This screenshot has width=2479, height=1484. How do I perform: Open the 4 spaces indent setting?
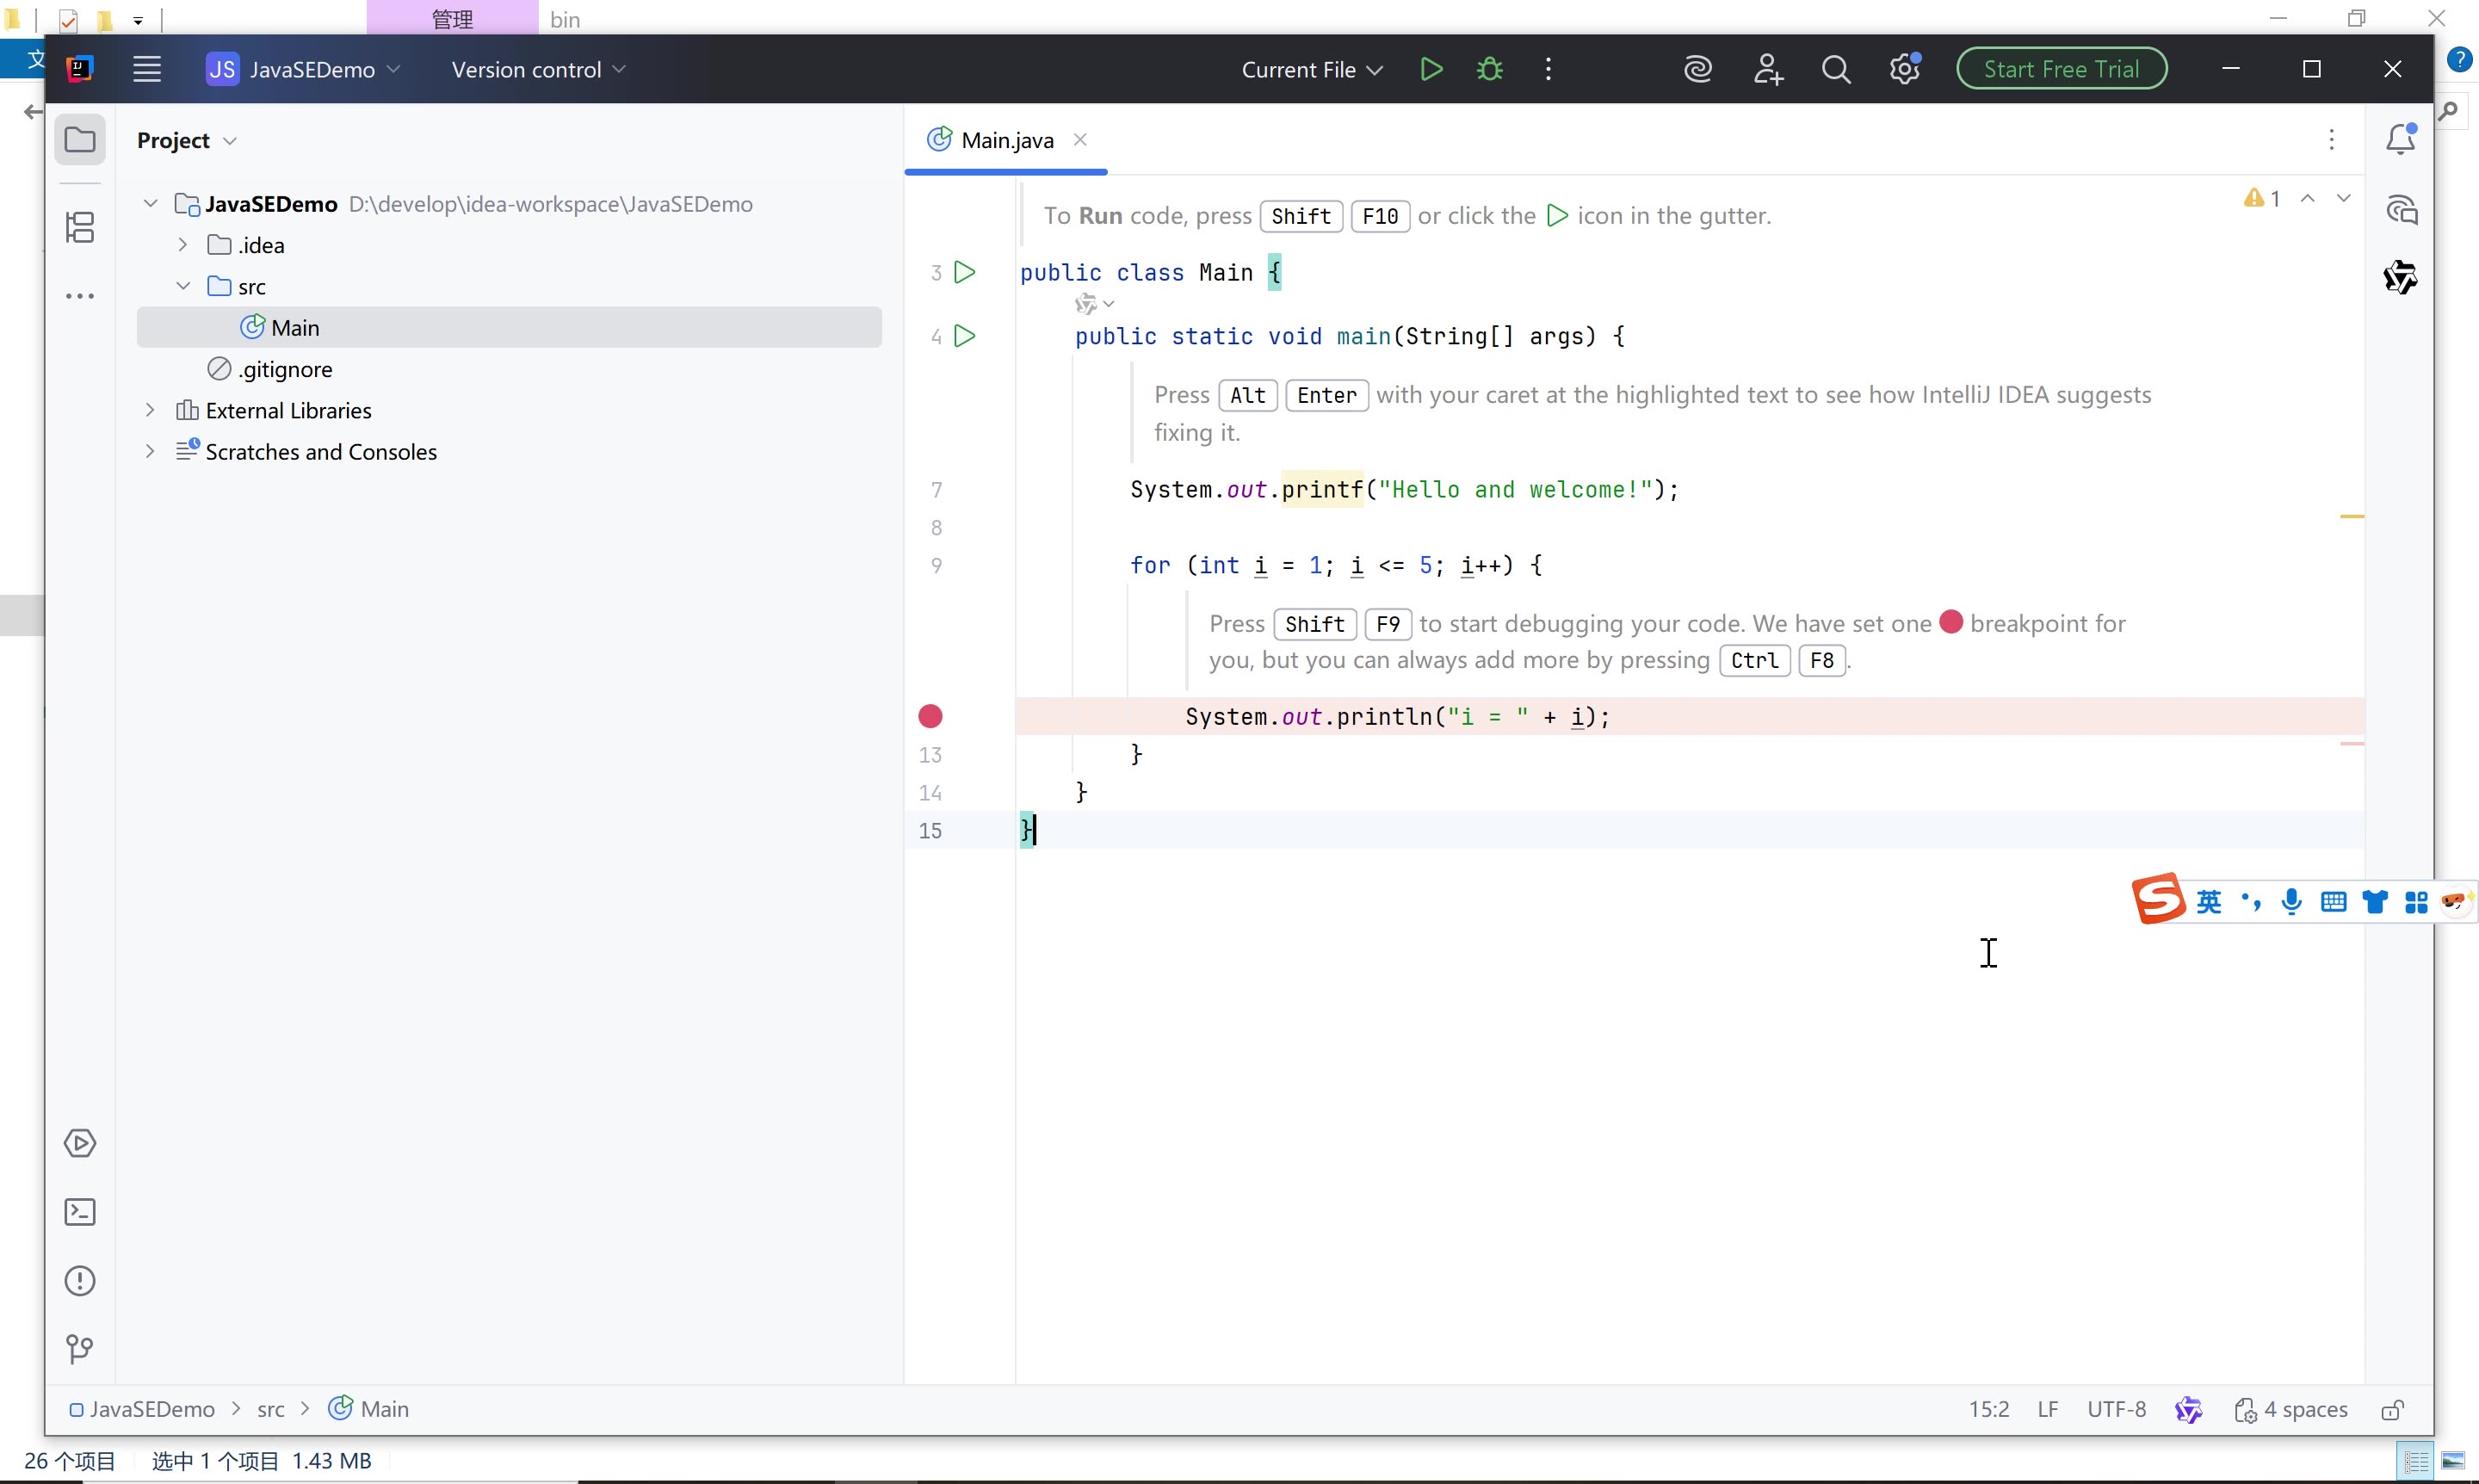(x=2291, y=1409)
